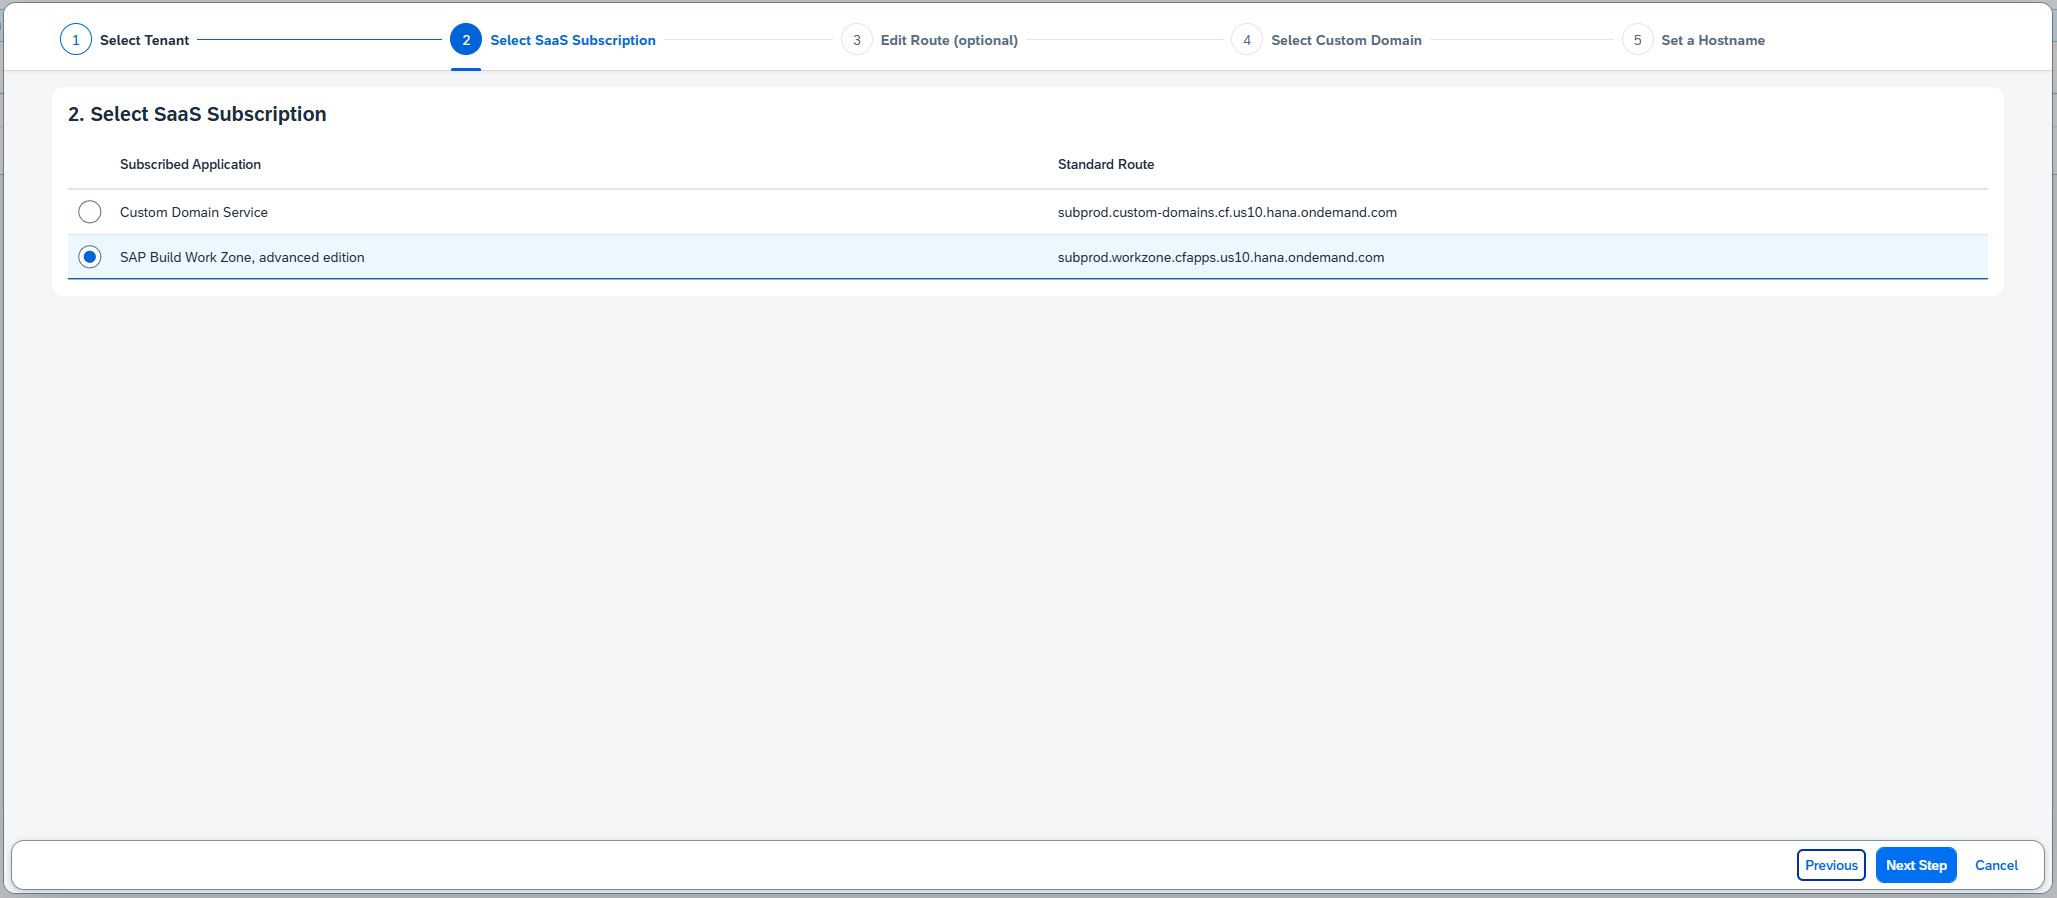Open step 2 Select SaaS Subscription
2057x898 pixels.
click(x=553, y=40)
